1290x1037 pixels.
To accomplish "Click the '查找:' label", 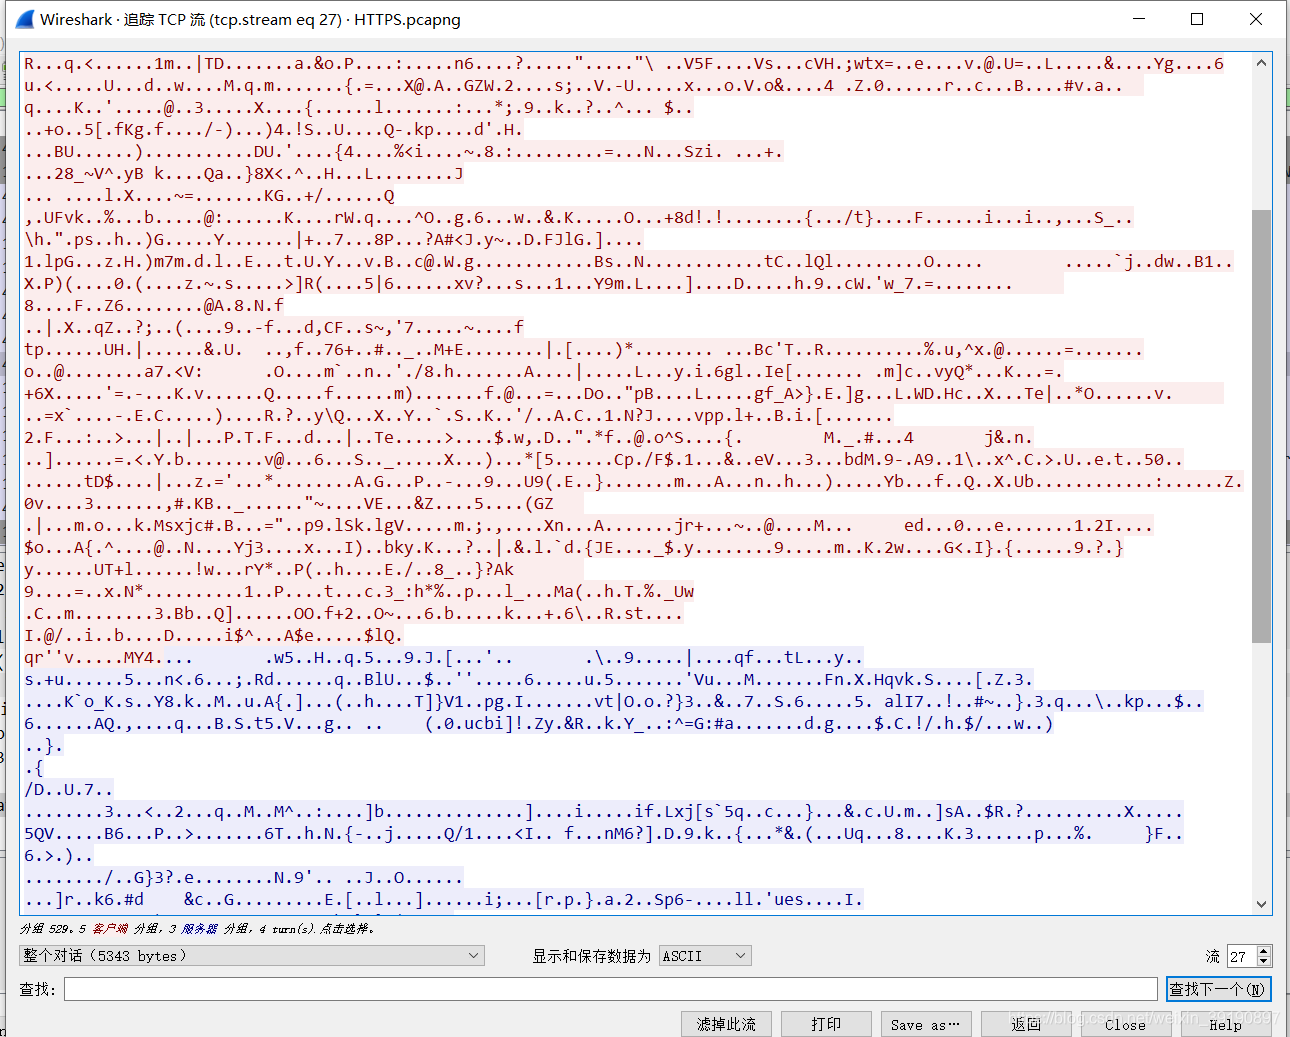I will [x=37, y=989].
